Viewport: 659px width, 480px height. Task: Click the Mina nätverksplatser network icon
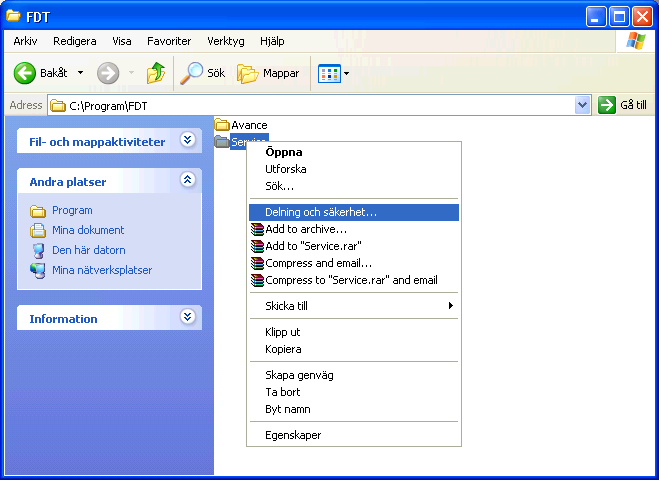pos(38,270)
